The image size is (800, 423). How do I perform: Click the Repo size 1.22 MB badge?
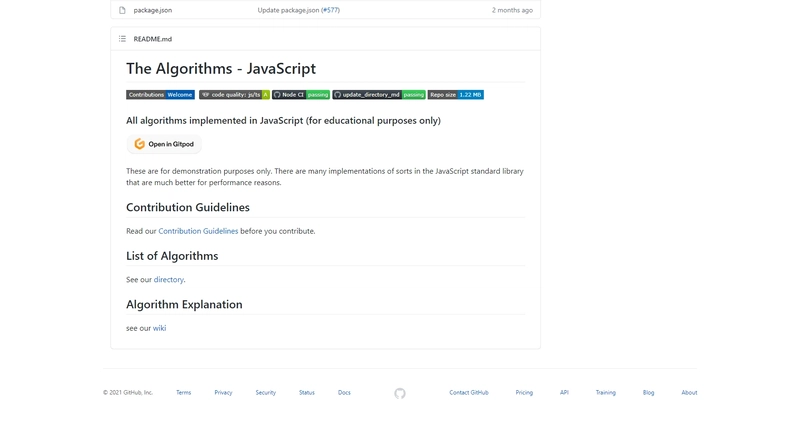(x=456, y=95)
